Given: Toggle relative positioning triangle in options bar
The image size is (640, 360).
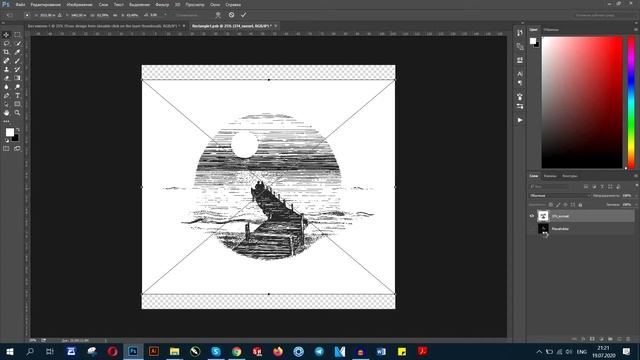Looking at the screenshot, I should [x=60, y=15].
